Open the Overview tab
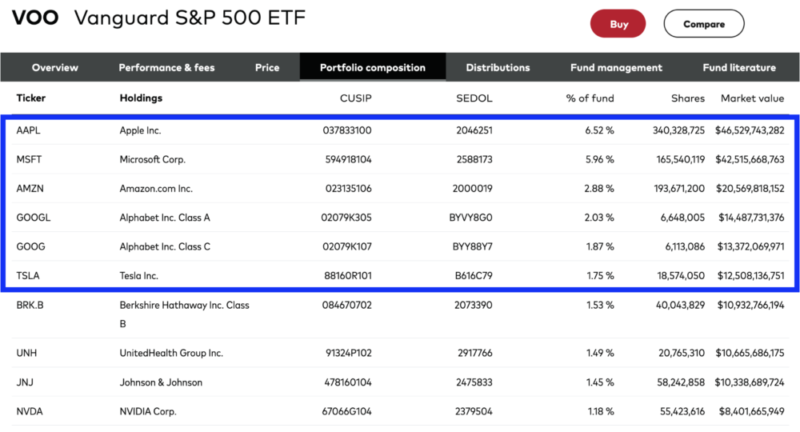 pos(55,67)
